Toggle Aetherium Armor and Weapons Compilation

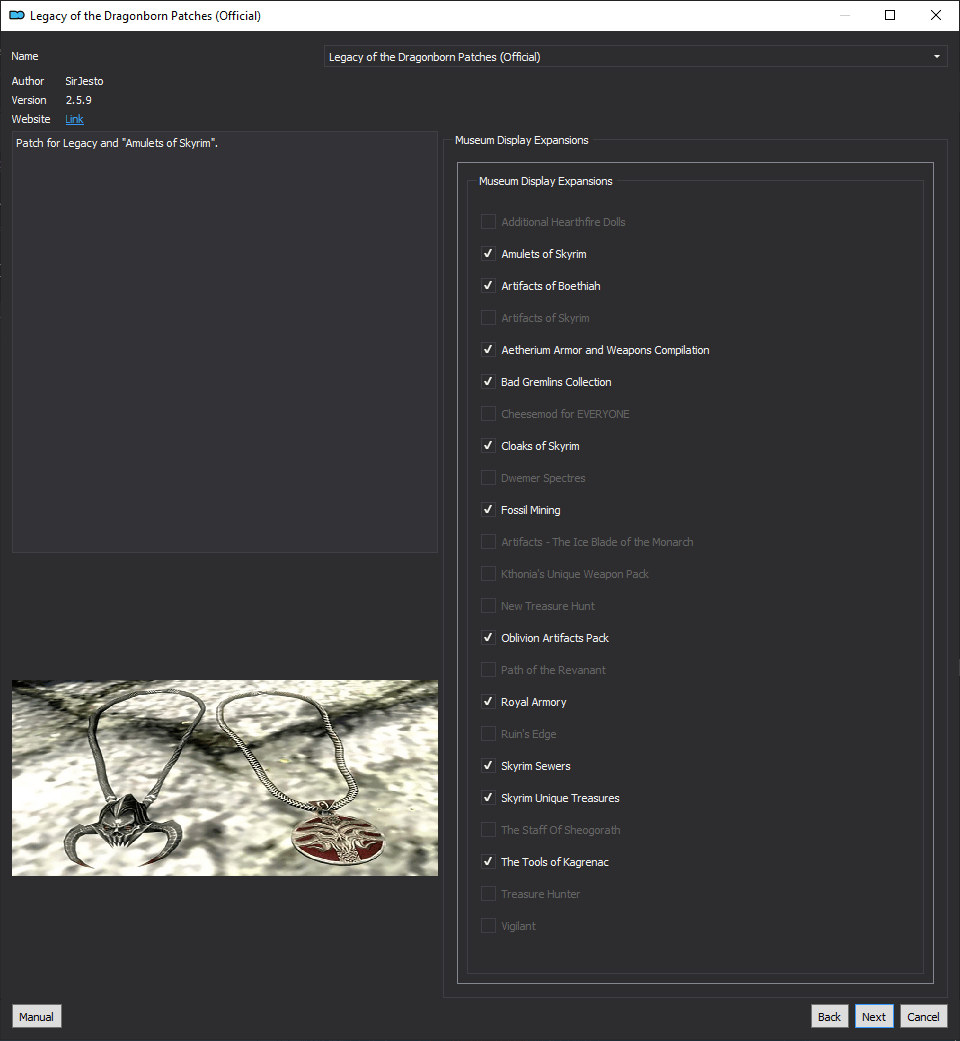[x=488, y=349]
